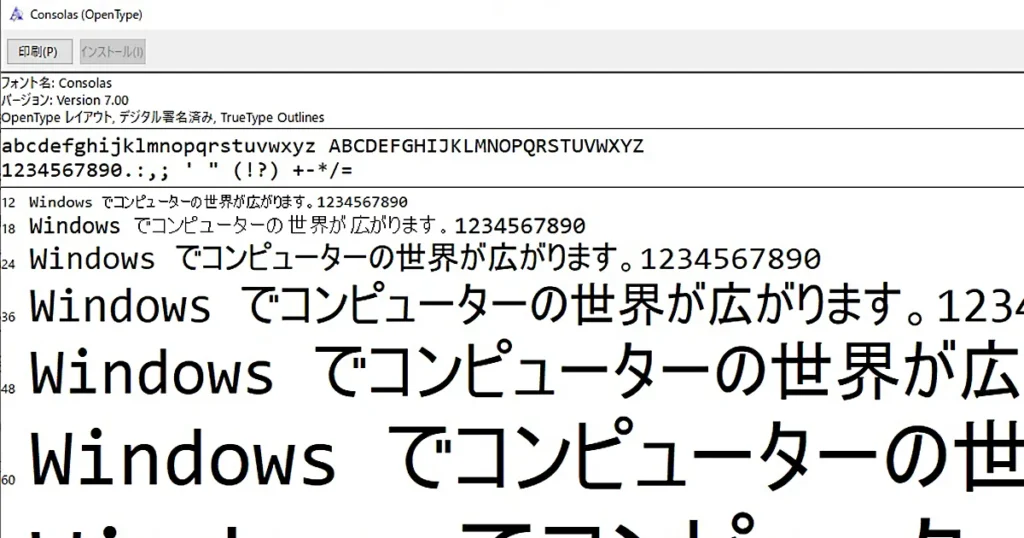Viewport: 1024px width, 538px height.
Task: Select the 'フォント名: Consolas' line
Action: coord(56,83)
